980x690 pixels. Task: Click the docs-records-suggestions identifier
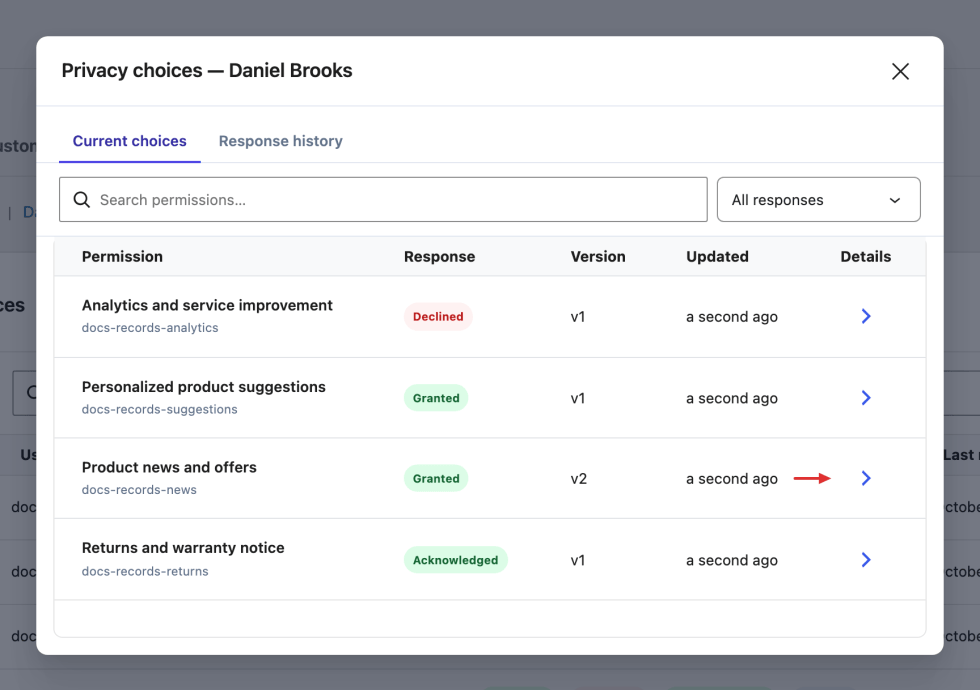[159, 409]
